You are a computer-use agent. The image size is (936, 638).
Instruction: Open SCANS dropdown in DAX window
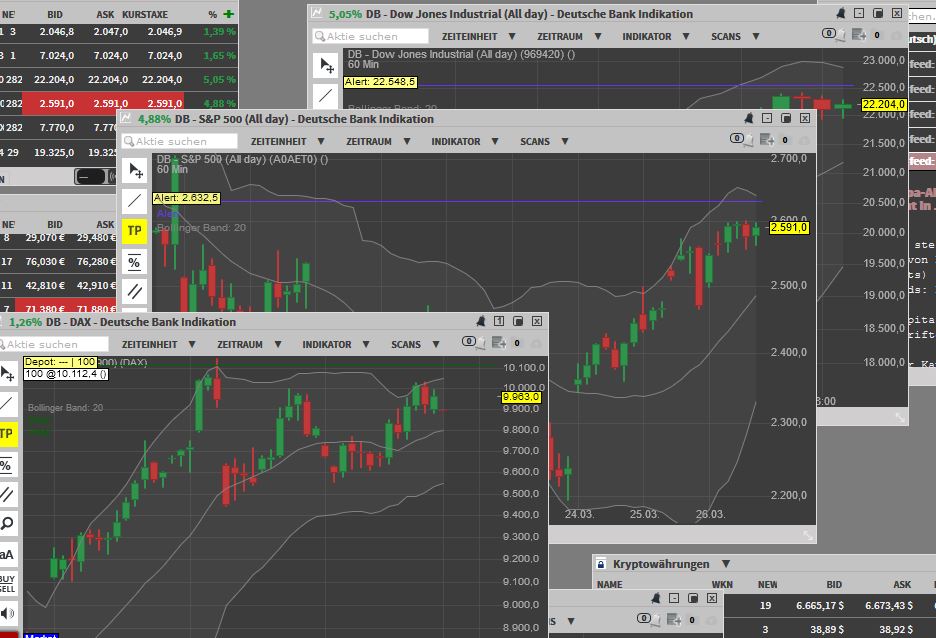point(415,344)
